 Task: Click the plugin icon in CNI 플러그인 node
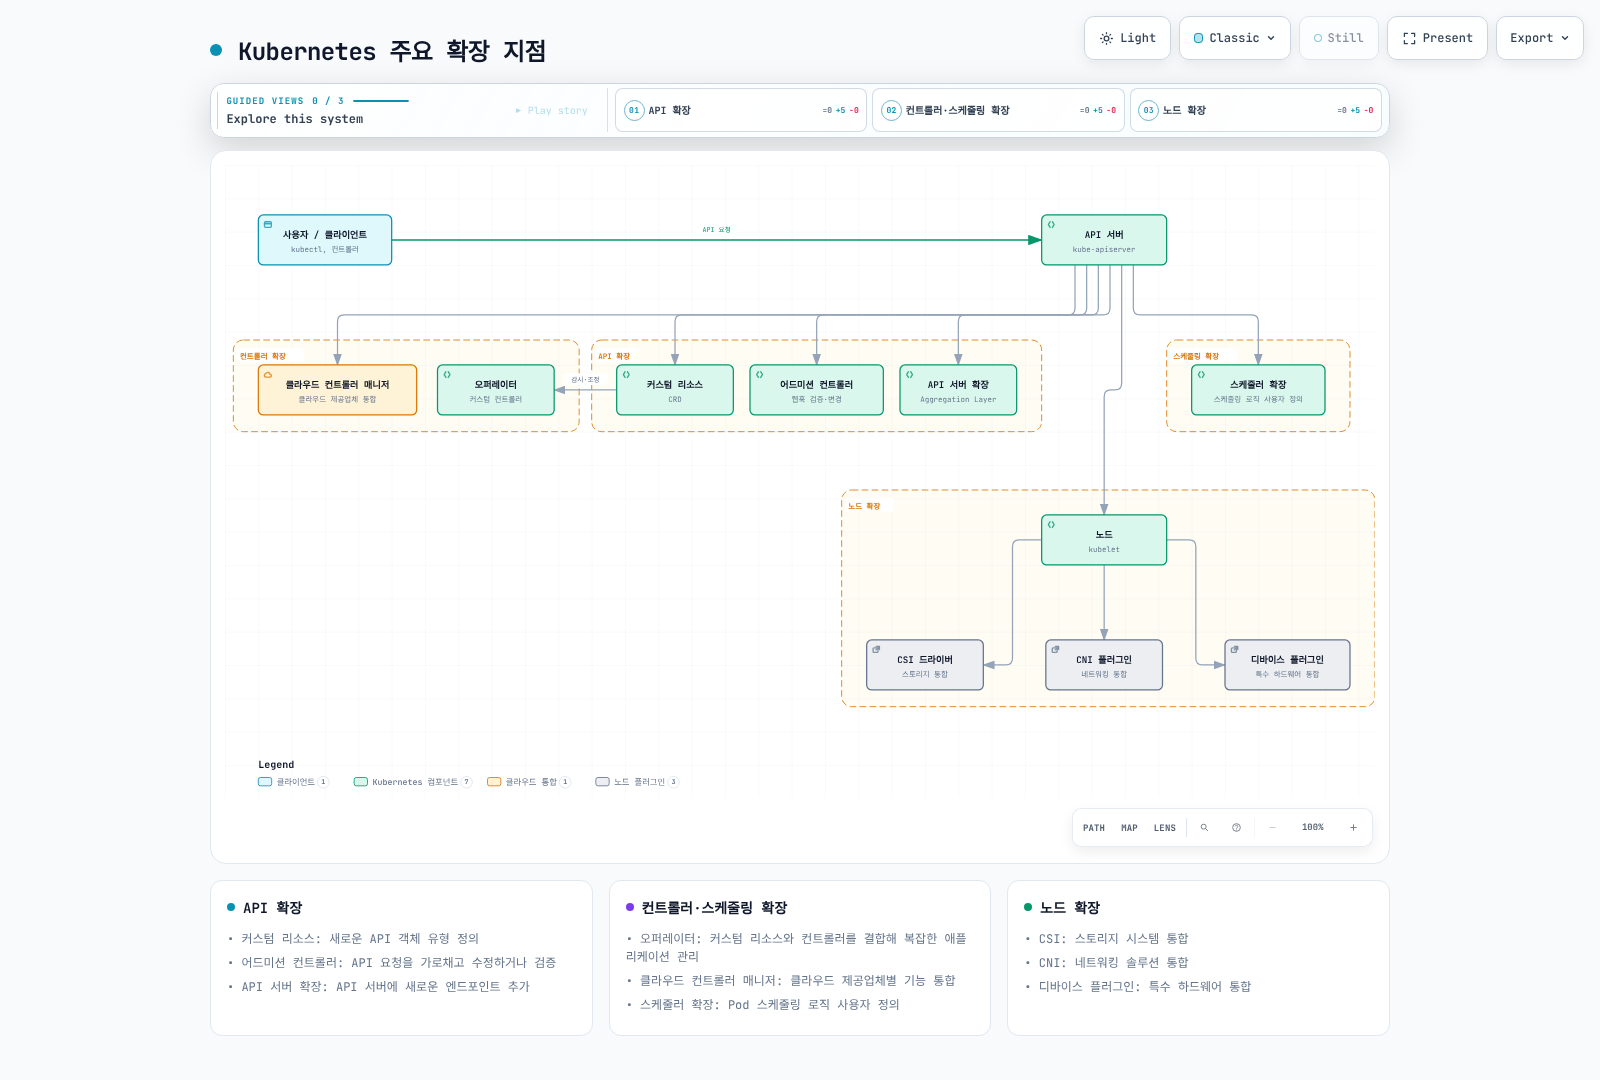tap(1055, 650)
